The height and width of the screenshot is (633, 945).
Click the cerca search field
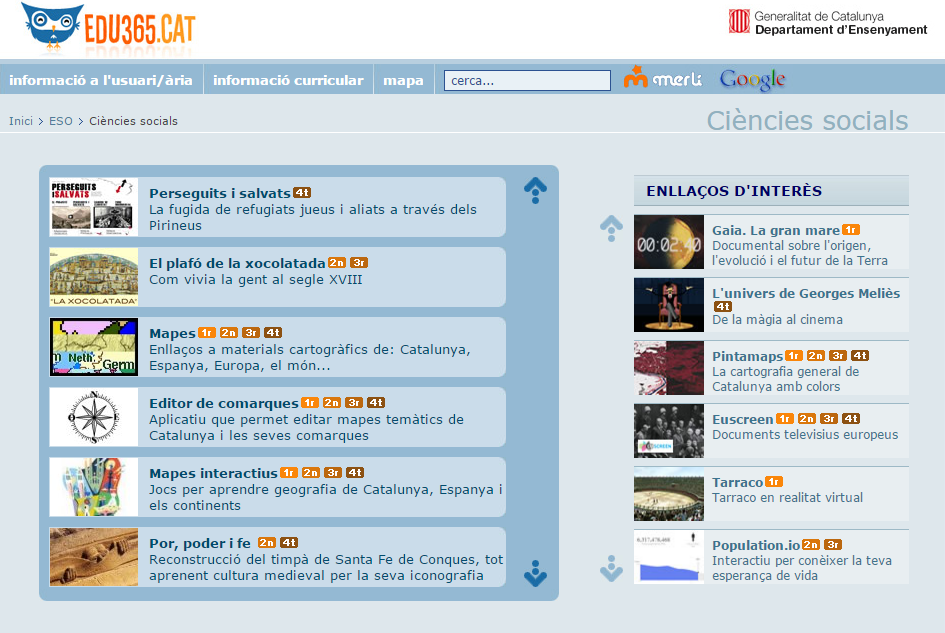pos(527,81)
